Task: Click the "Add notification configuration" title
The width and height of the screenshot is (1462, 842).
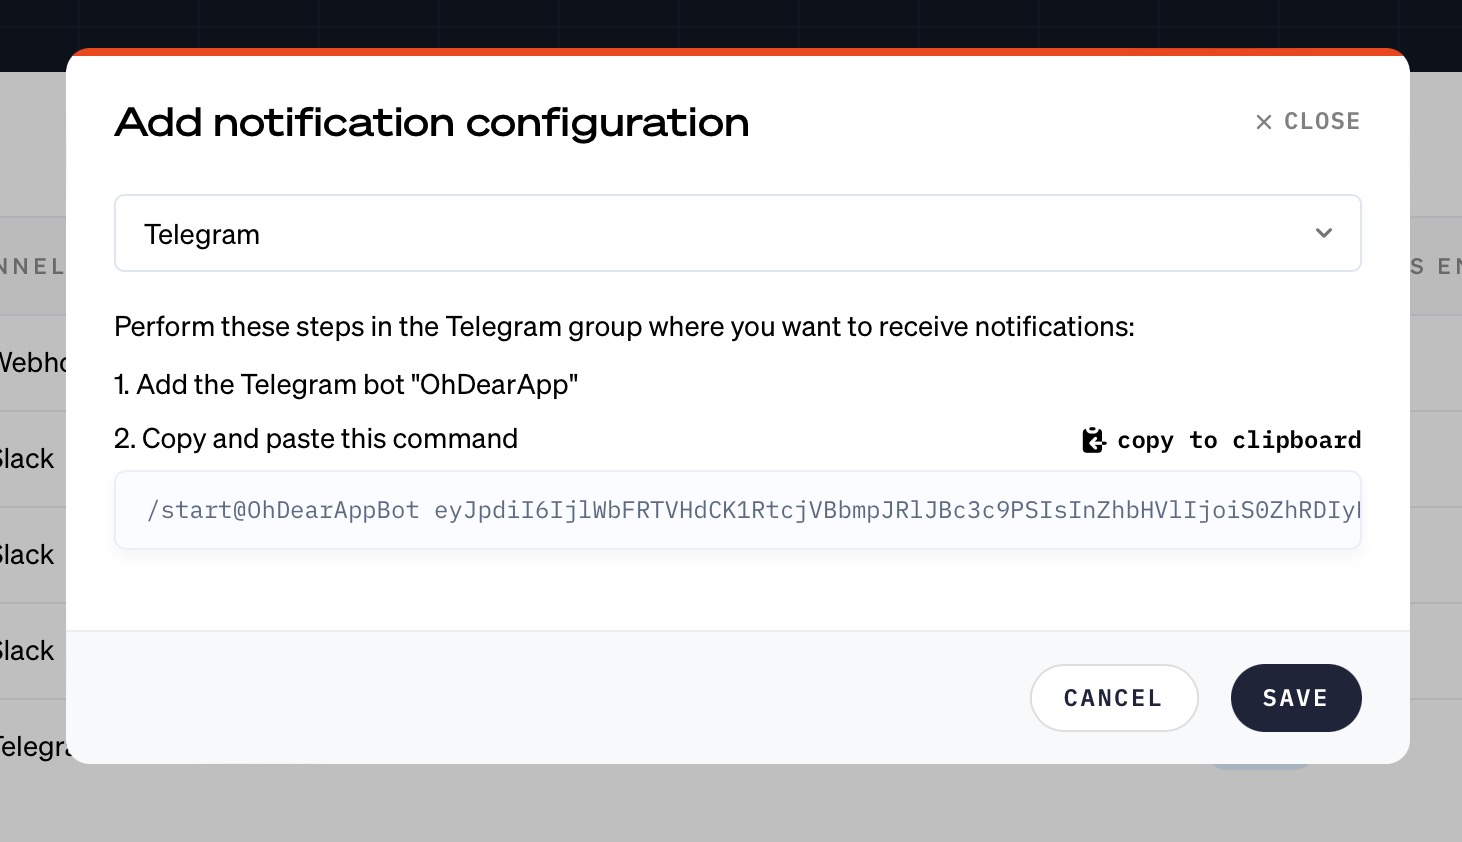Action: click(x=431, y=123)
